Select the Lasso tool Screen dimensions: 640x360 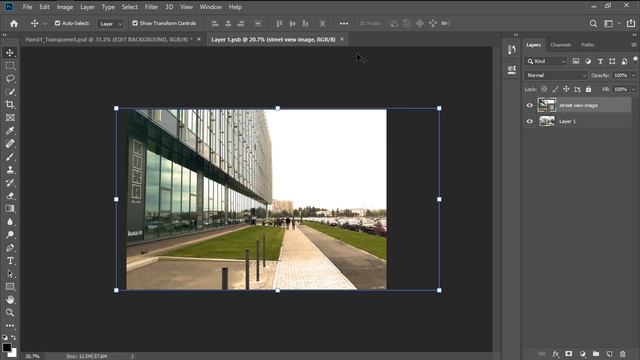[10, 78]
